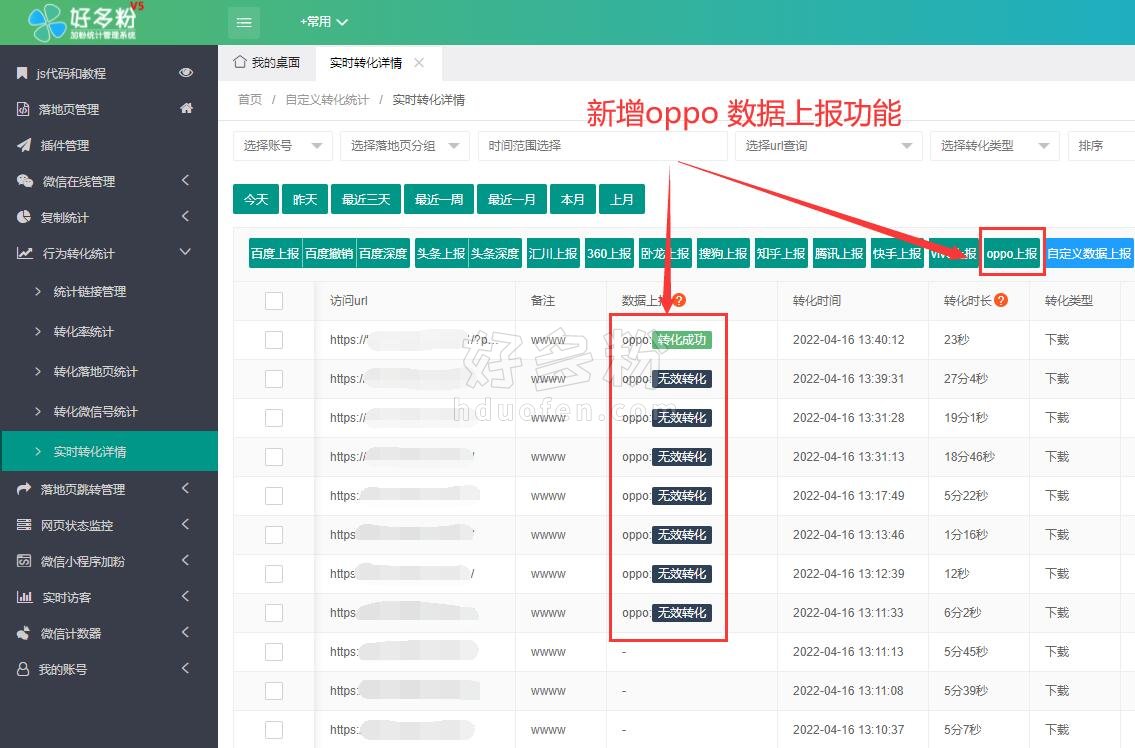
Task: Click the user icon for 我的账号
Action: 23,669
